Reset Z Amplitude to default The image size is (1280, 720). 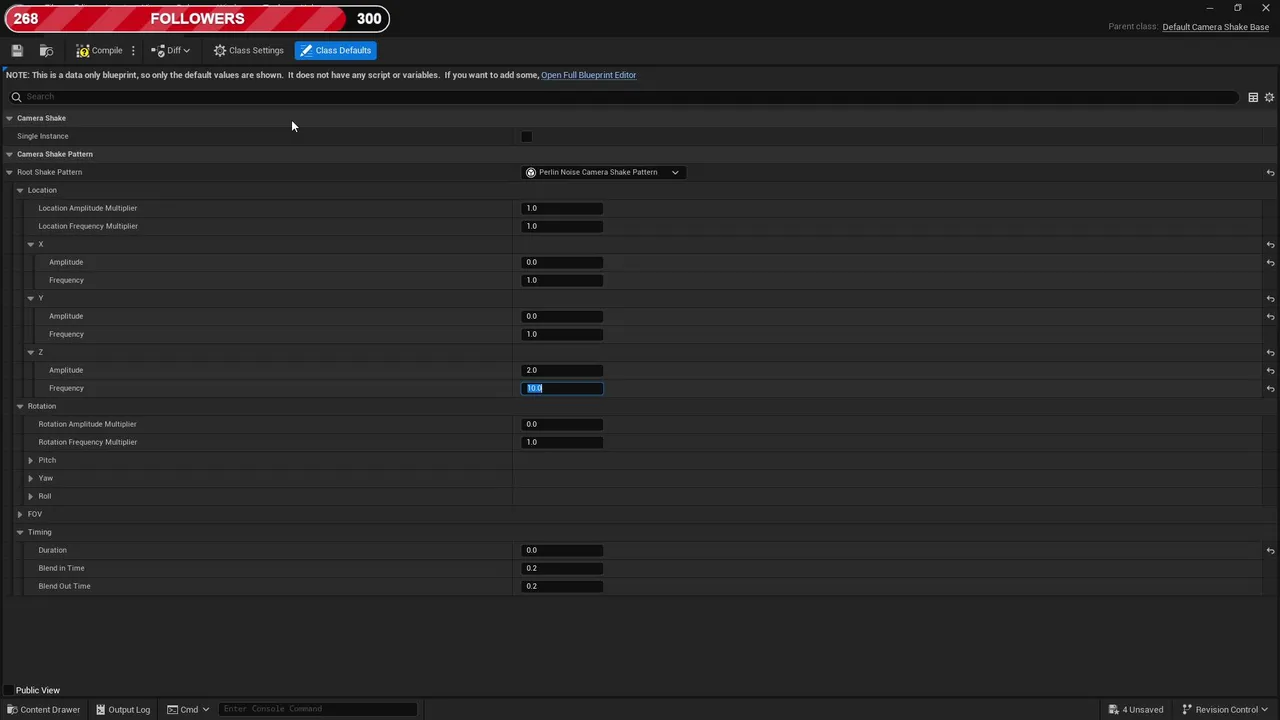click(1270, 370)
